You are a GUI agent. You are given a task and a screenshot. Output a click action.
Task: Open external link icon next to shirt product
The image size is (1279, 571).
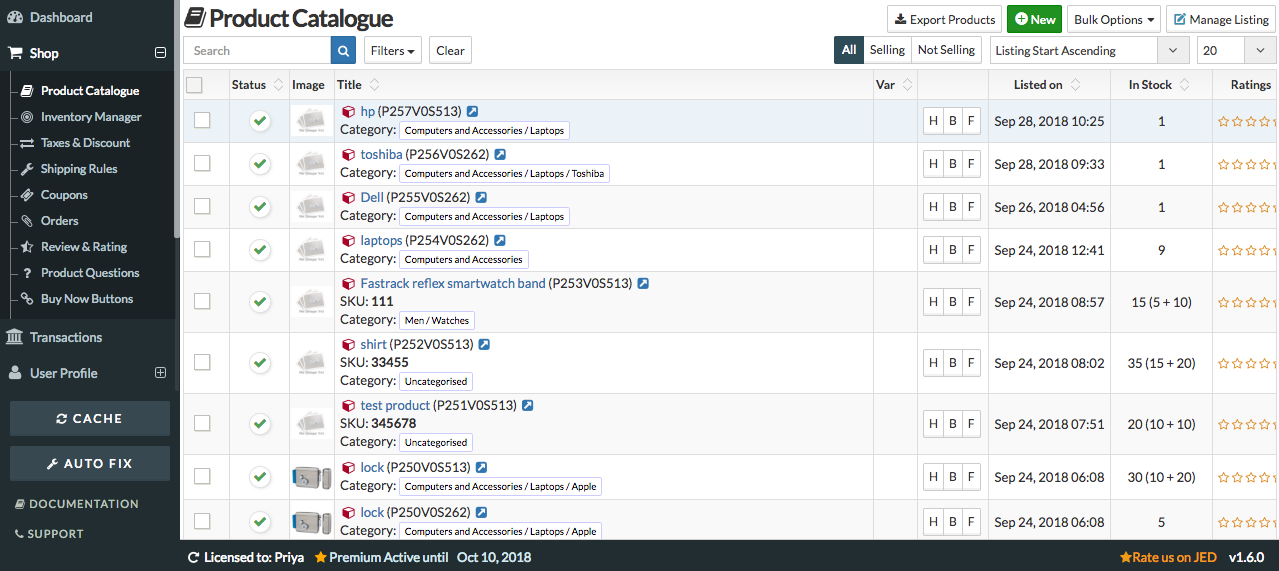[484, 345]
